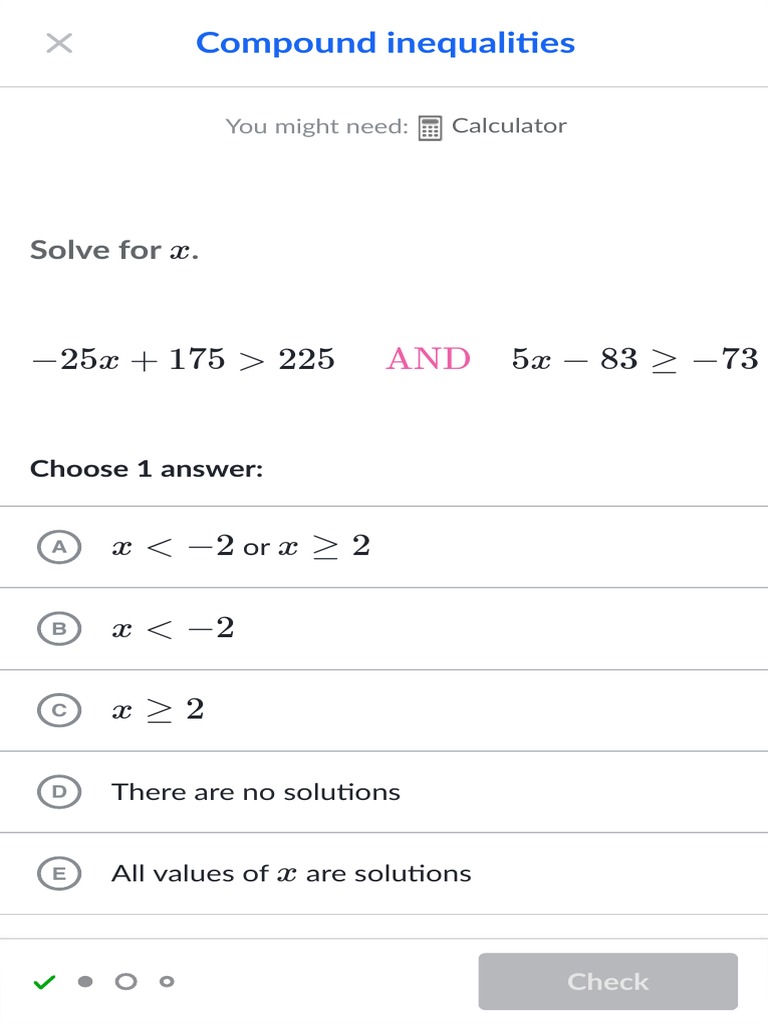Click the hollow circle progress indicator
The width and height of the screenshot is (768, 1024).
click(126, 982)
